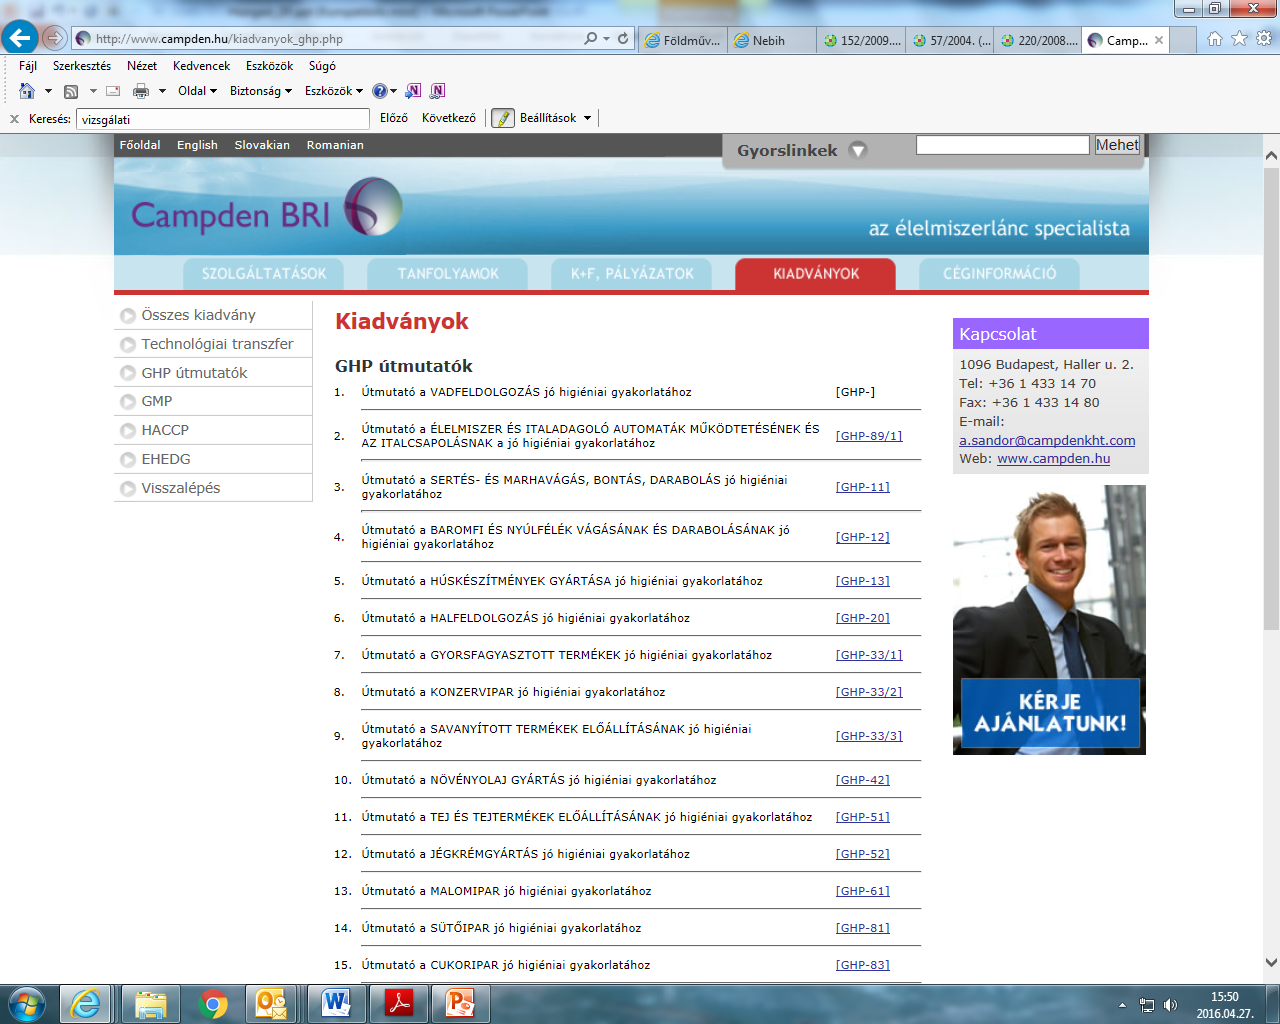Click the Kérje ajánlatunk banner image
The image size is (1280, 1024).
[x=1050, y=620]
